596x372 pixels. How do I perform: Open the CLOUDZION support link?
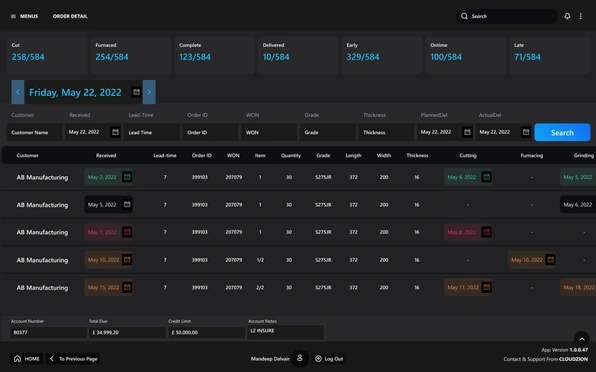[x=573, y=359]
